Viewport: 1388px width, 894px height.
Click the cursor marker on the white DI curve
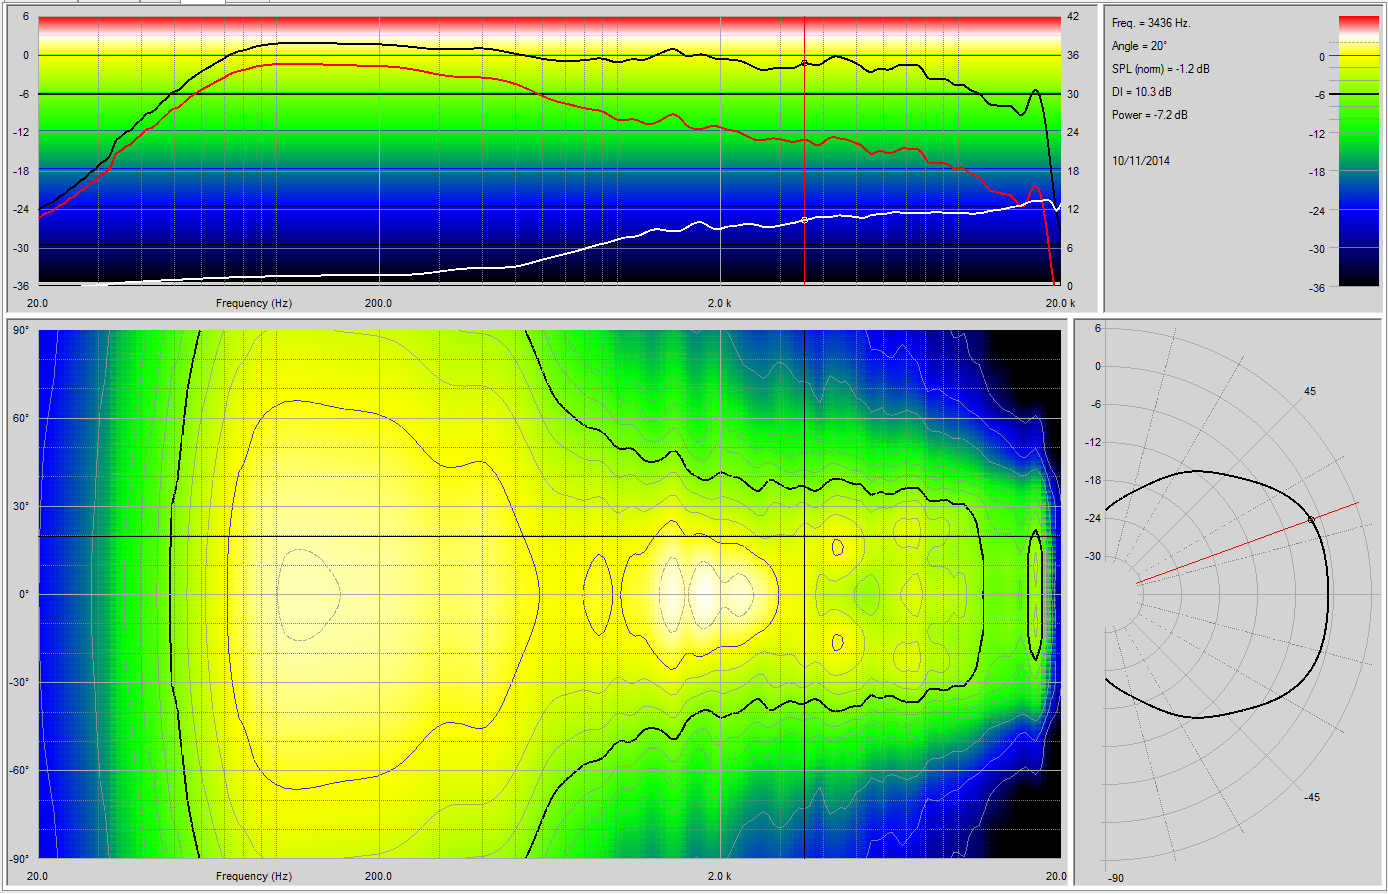tap(804, 220)
